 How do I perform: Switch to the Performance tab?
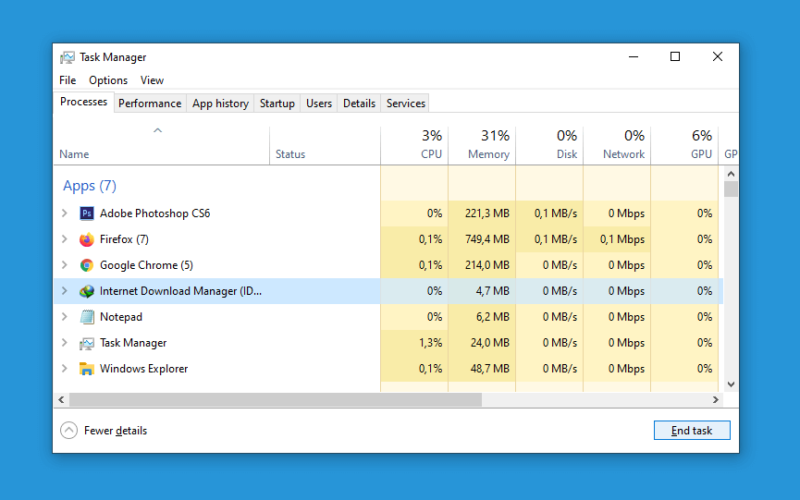pos(149,103)
